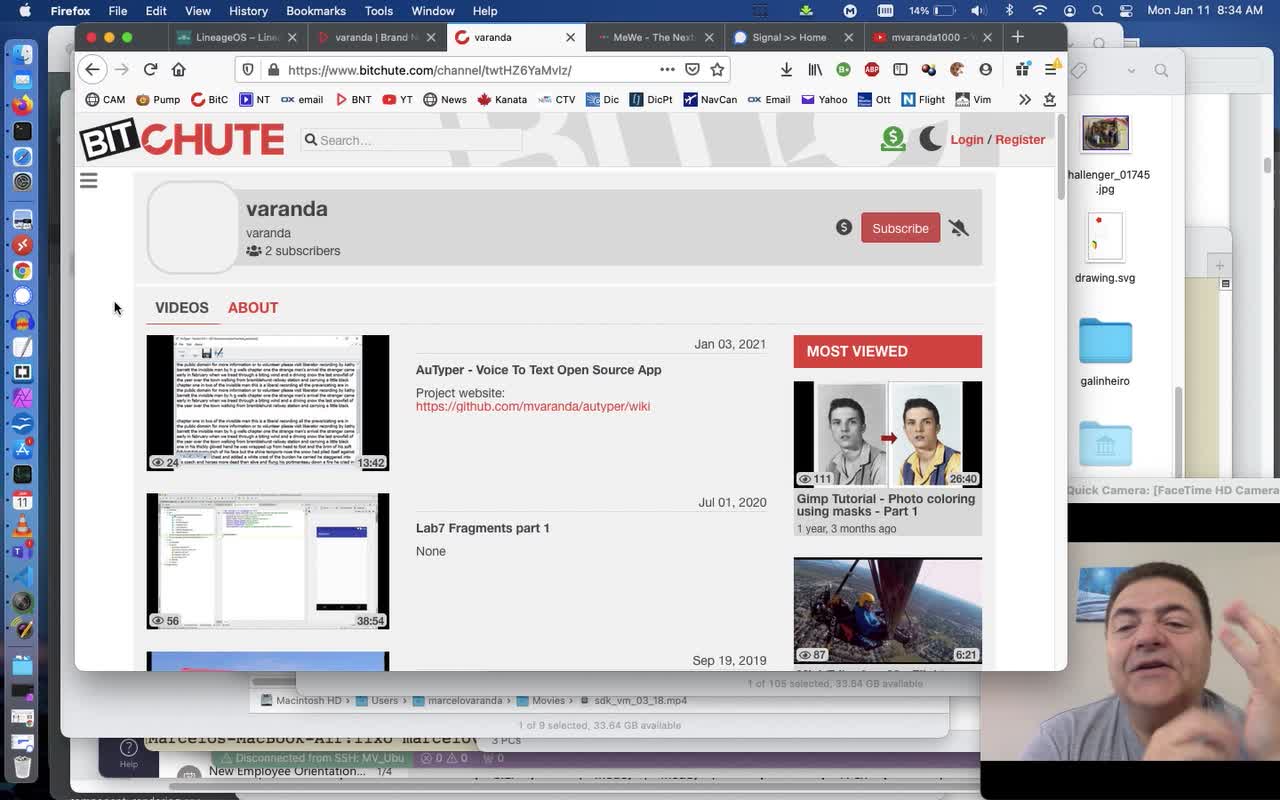Open the volume menu bar control
The width and height of the screenshot is (1280, 800).
[x=979, y=10]
